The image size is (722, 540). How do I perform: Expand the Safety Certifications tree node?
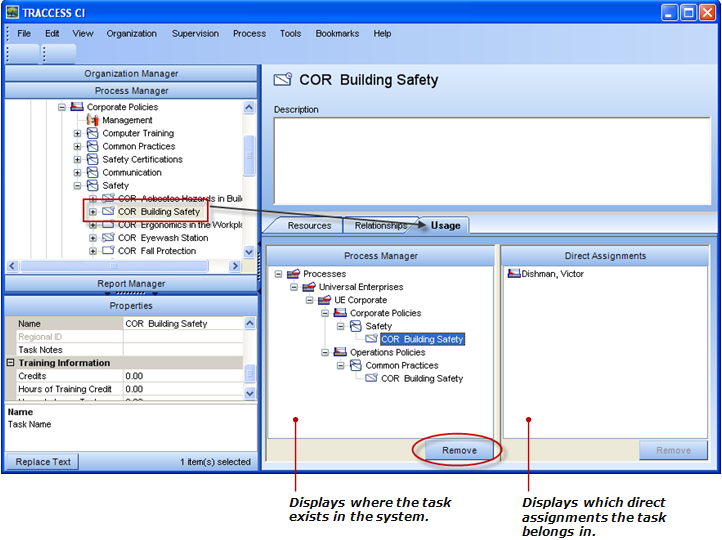coord(78,159)
